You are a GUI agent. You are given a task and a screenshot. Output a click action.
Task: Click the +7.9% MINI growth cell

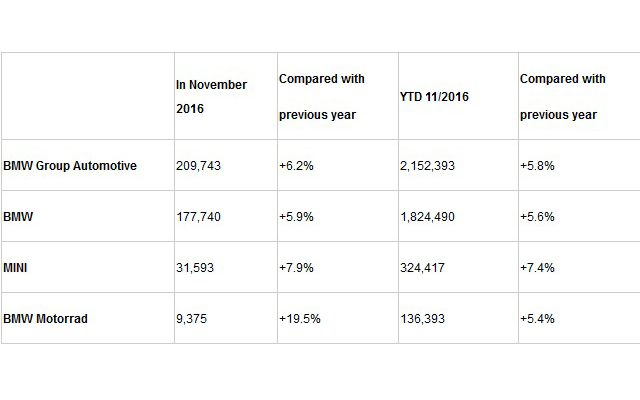point(297,267)
